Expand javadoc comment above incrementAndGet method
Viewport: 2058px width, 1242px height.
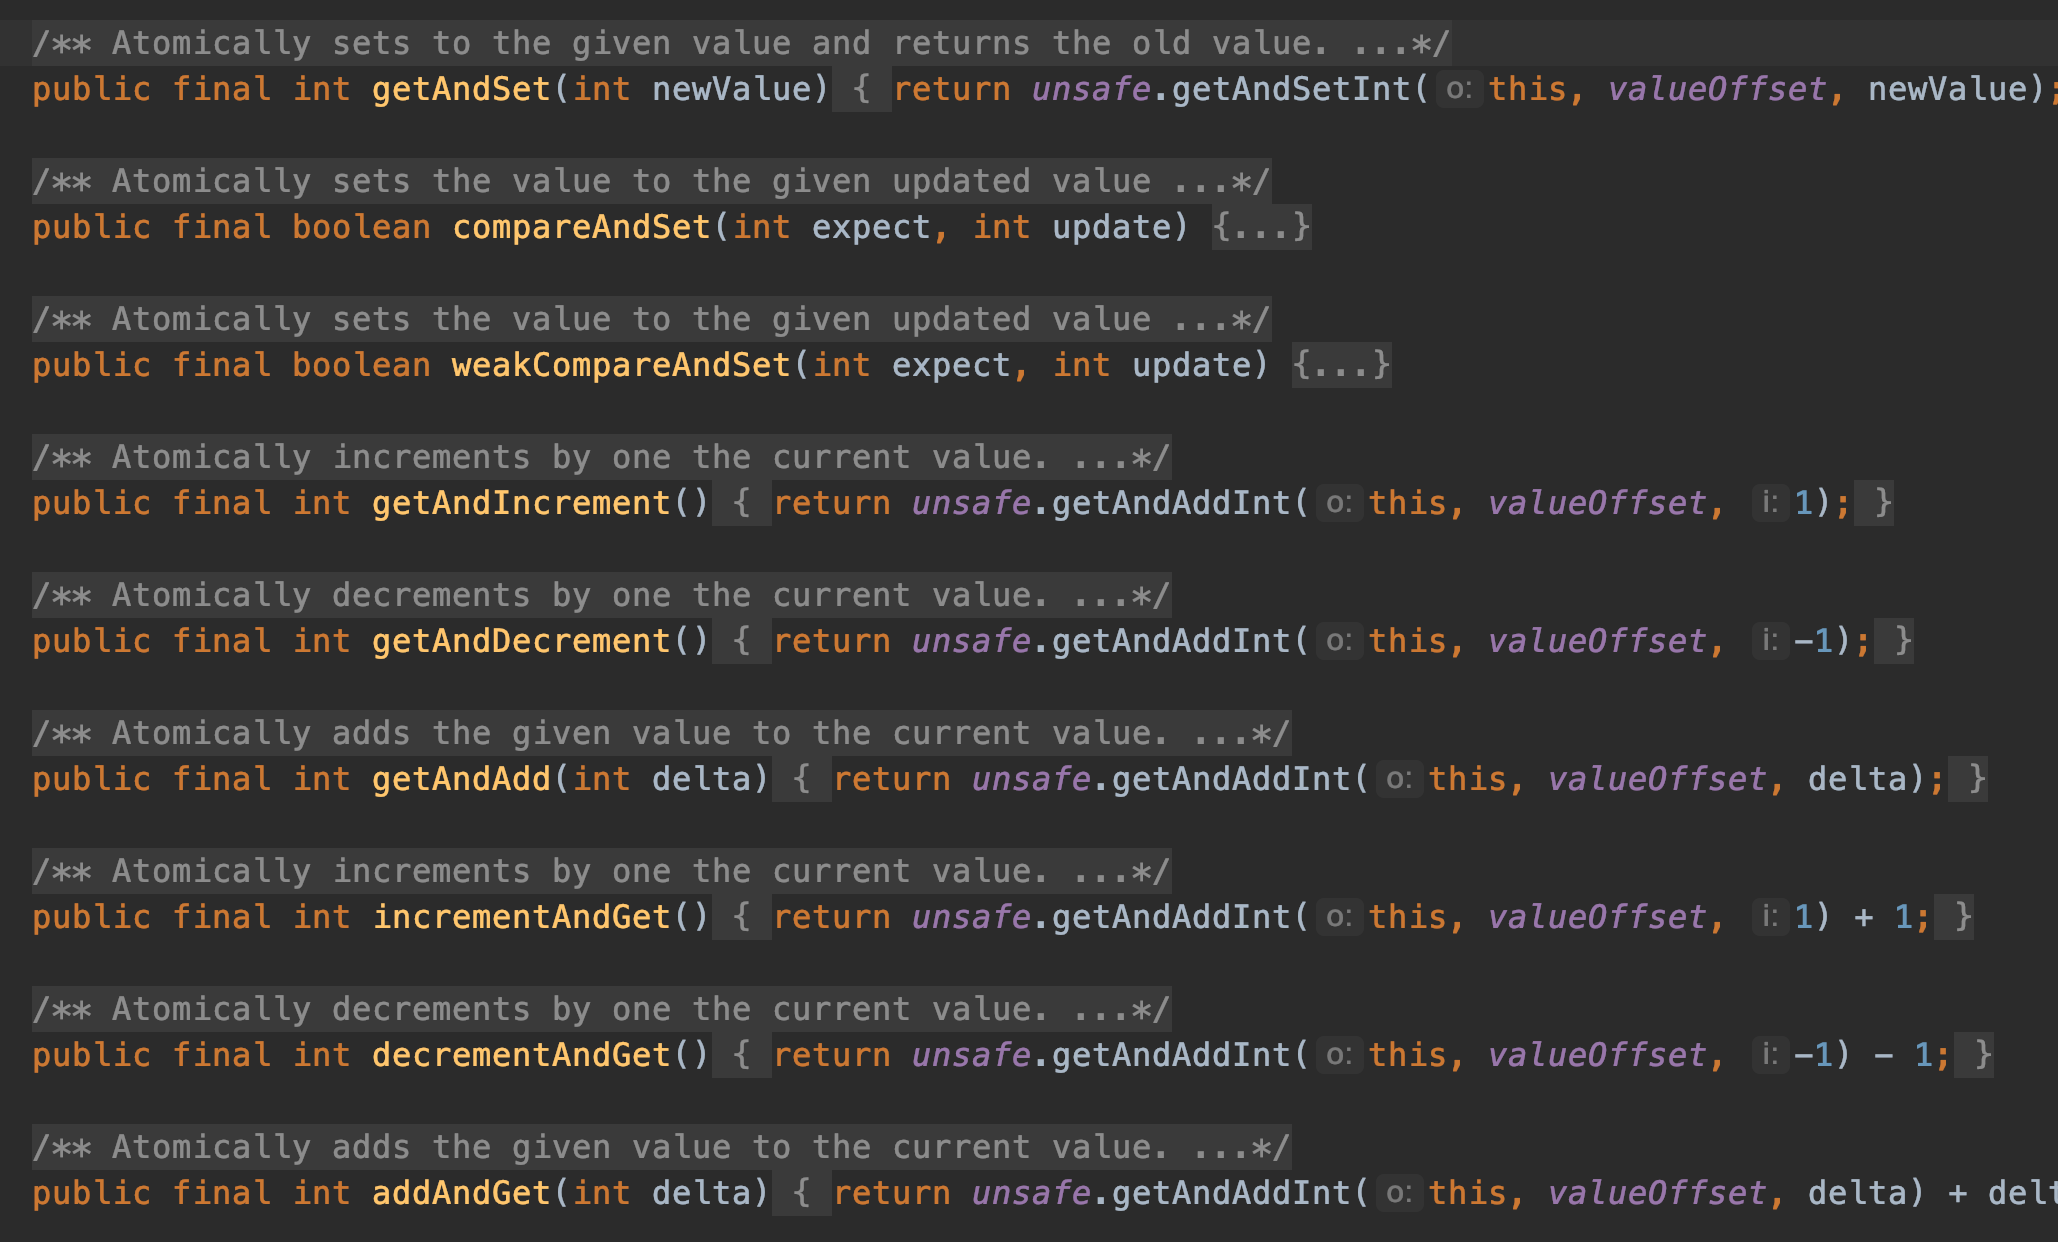point(1100,872)
